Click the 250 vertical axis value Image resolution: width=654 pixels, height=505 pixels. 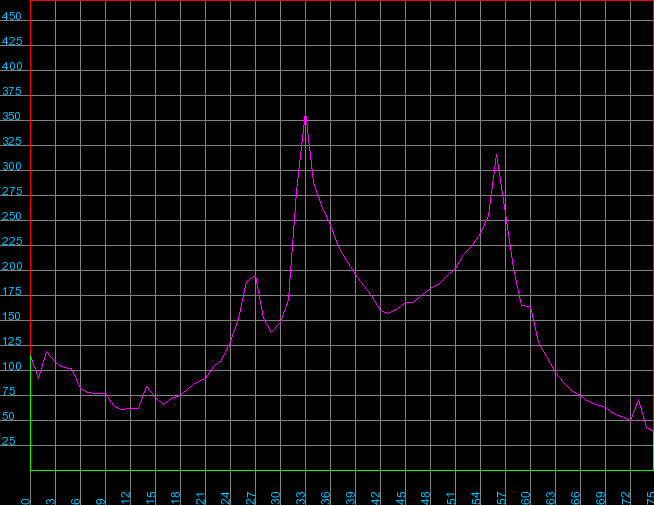(x=12, y=216)
